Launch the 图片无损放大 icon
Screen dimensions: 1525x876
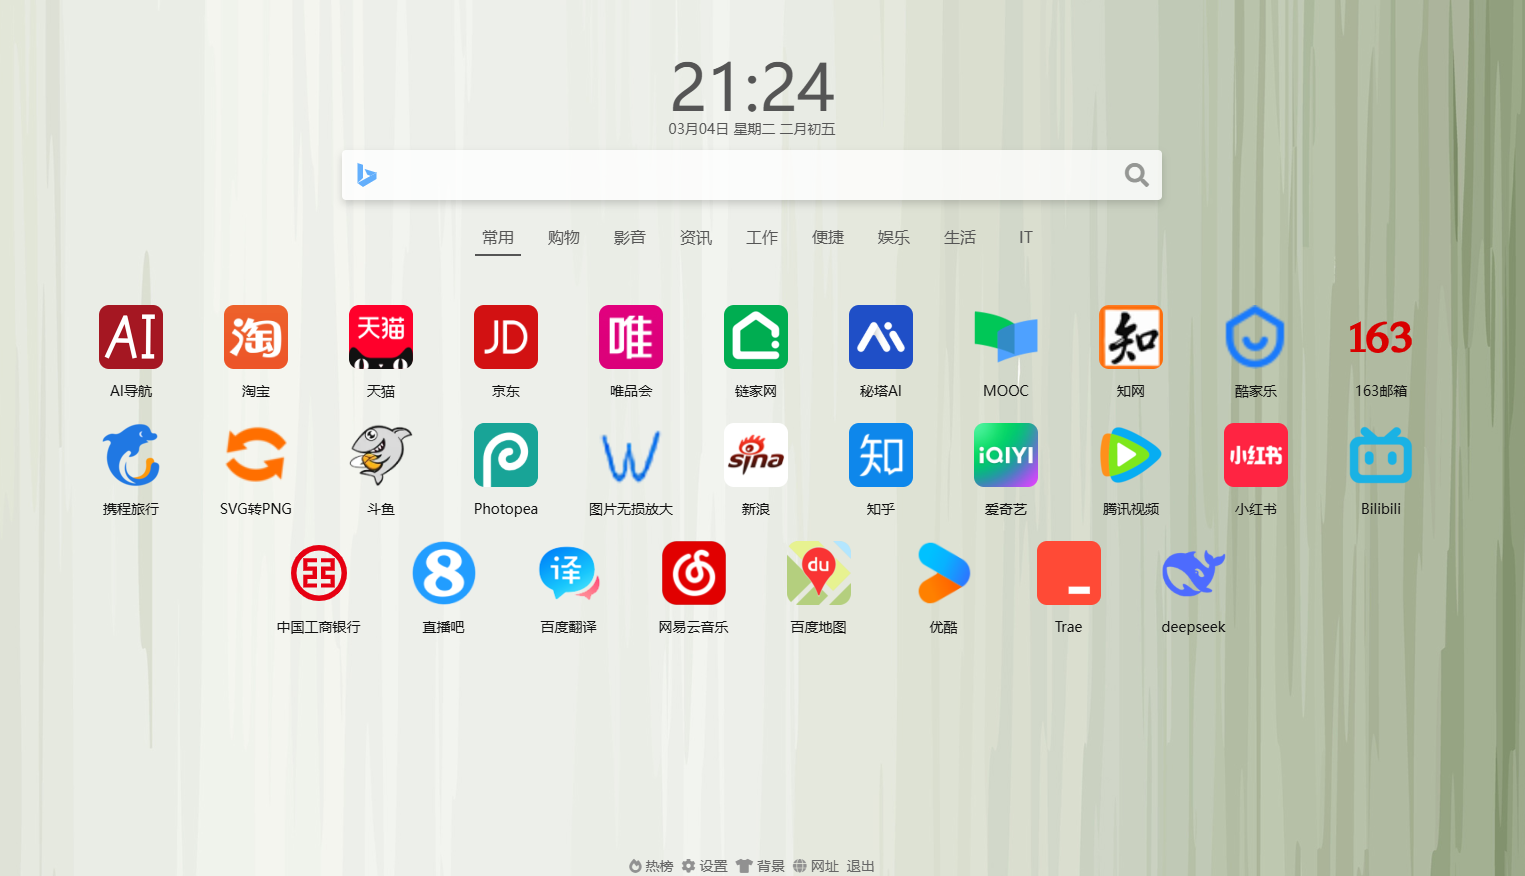tap(631, 455)
